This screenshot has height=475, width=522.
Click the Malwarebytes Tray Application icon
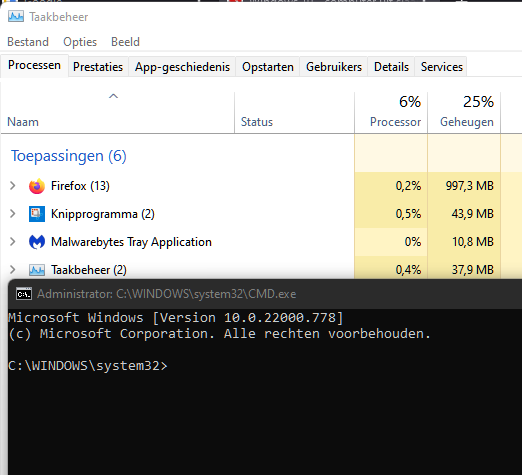click(37, 242)
